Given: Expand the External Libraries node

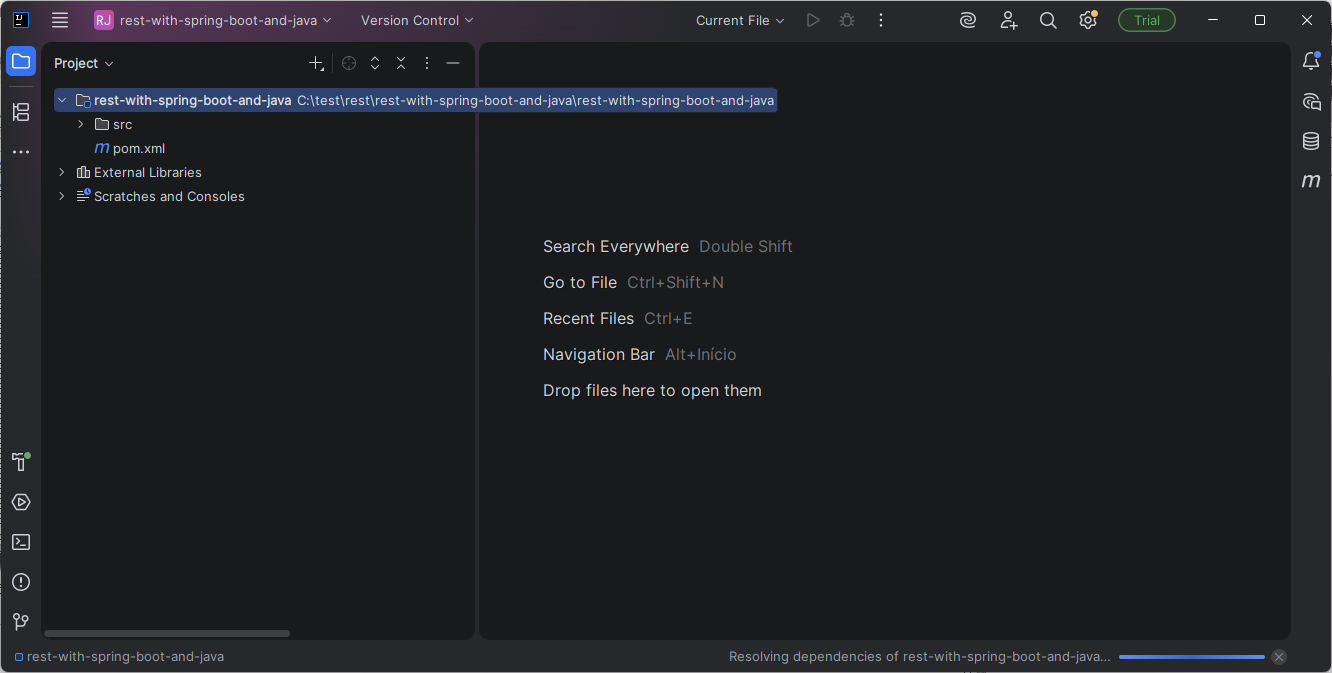Looking at the screenshot, I should coord(62,172).
